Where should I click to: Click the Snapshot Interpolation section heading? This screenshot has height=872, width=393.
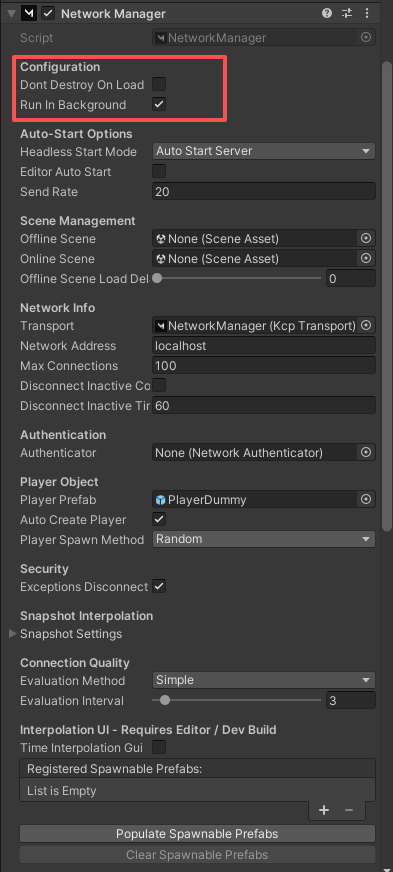click(x=86, y=616)
